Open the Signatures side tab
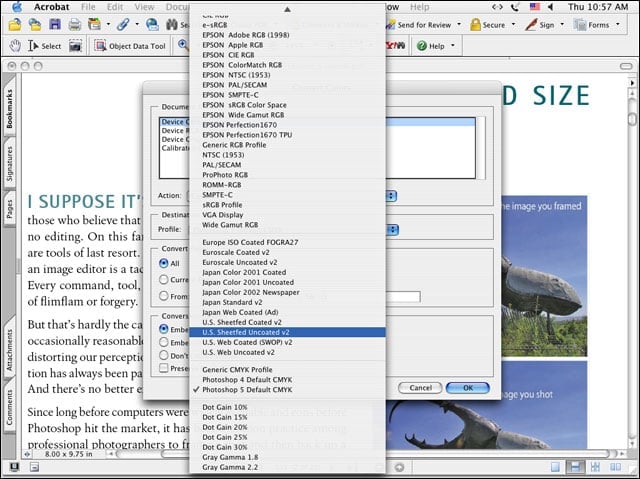This screenshot has height=479, width=640. 9,163
